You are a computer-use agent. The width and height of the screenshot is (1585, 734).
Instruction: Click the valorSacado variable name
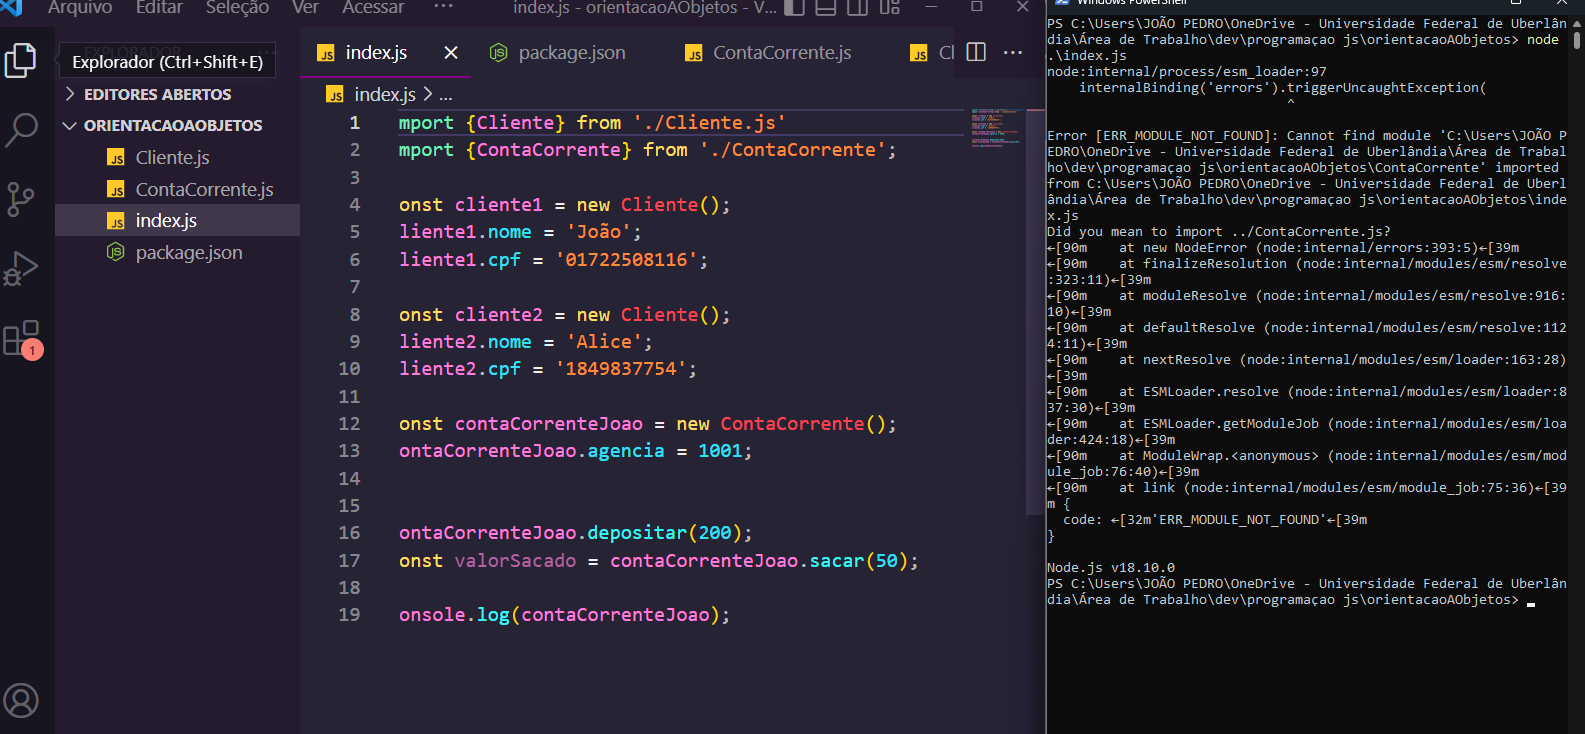[515, 561]
